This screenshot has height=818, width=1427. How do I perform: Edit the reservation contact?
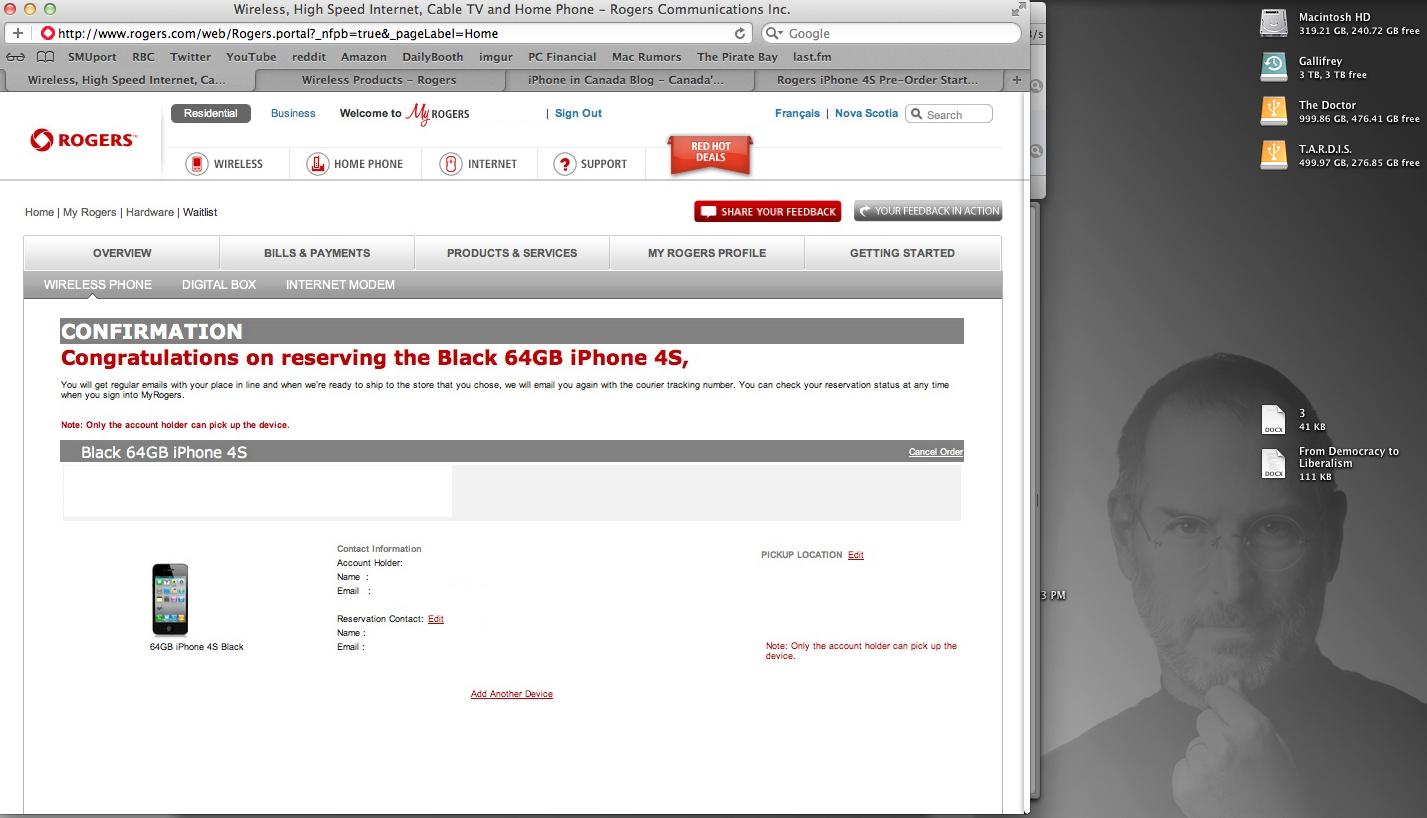click(x=436, y=619)
